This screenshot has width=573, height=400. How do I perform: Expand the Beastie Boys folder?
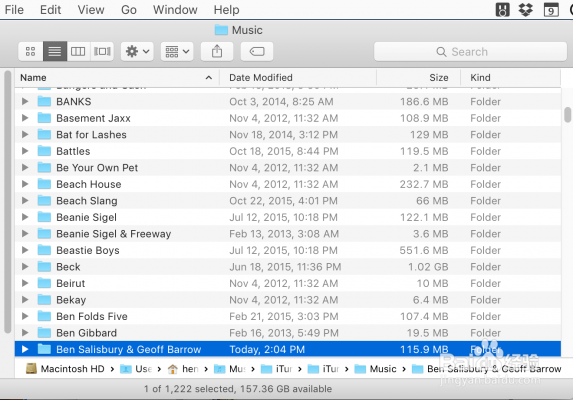(x=25, y=250)
